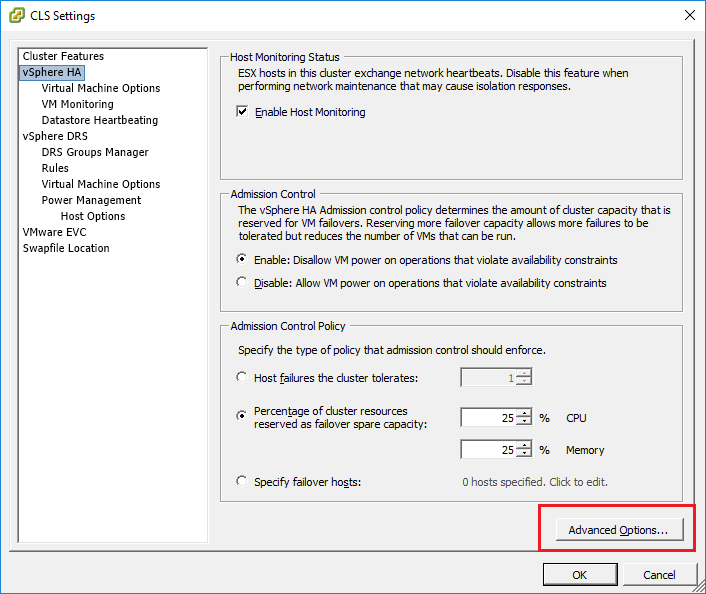Click '0 hosts specified. Click to edit.' link
The height and width of the screenshot is (594, 706).
[x=535, y=482]
